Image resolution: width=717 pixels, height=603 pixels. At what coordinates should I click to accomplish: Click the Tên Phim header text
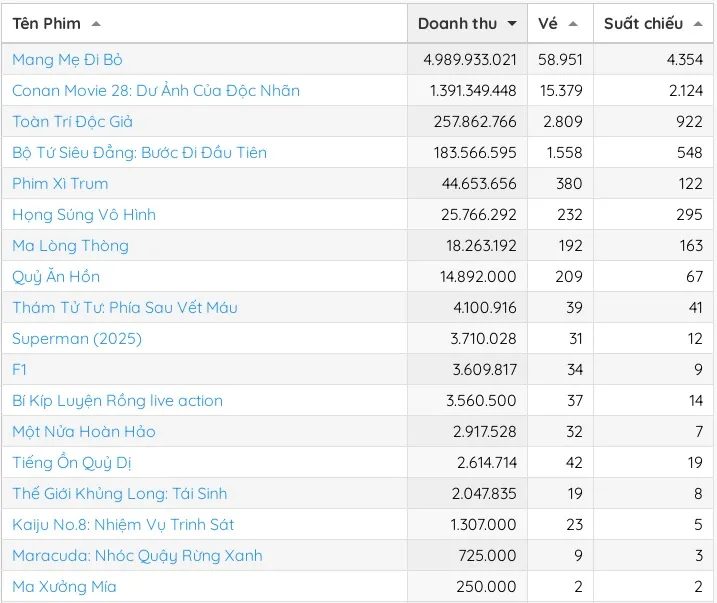tap(47, 23)
